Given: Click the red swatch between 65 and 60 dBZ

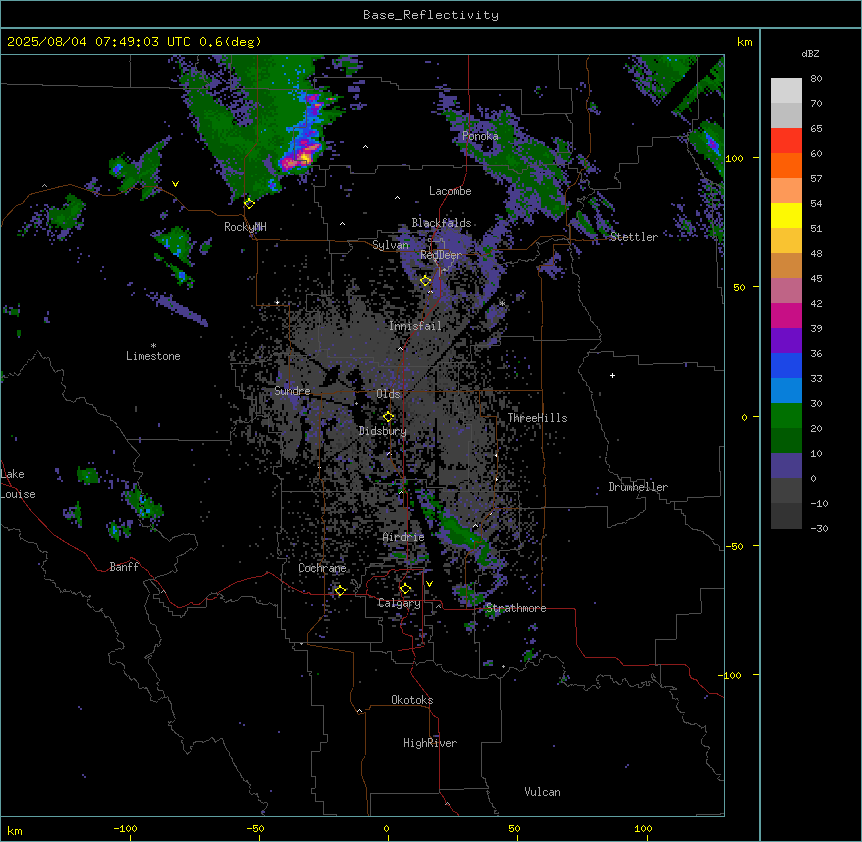Looking at the screenshot, I should click(x=786, y=141).
